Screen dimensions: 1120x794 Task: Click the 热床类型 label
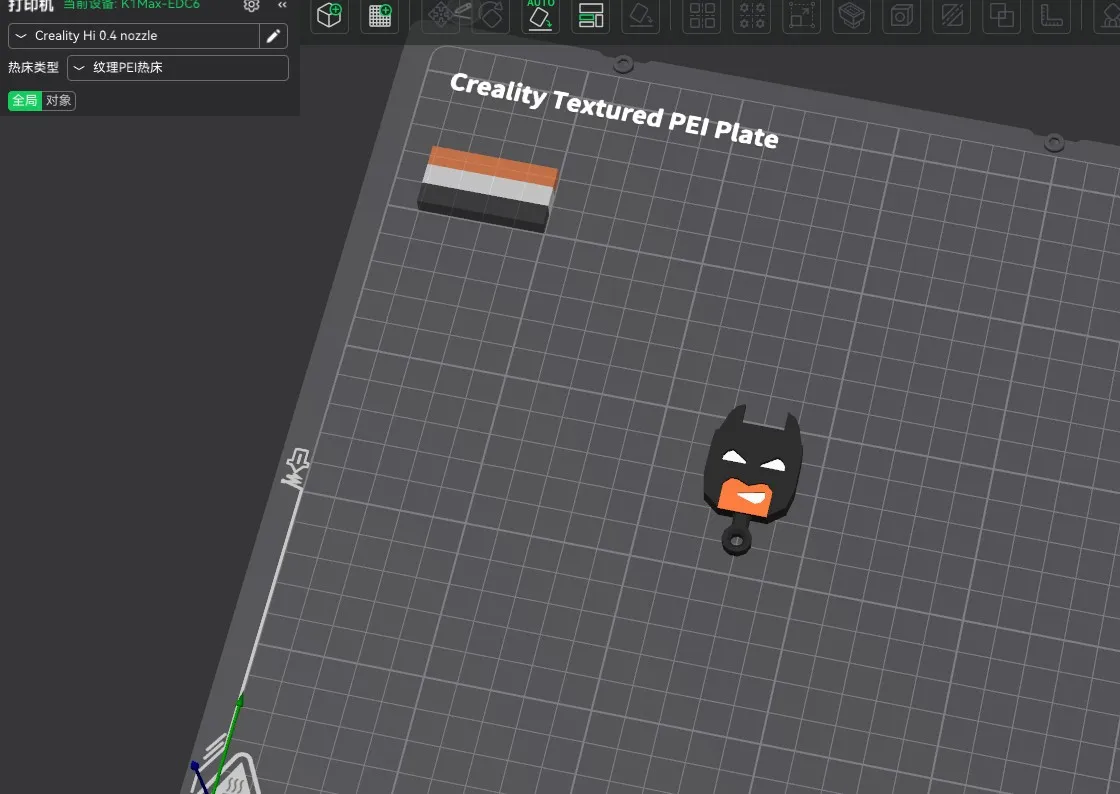tap(34, 68)
